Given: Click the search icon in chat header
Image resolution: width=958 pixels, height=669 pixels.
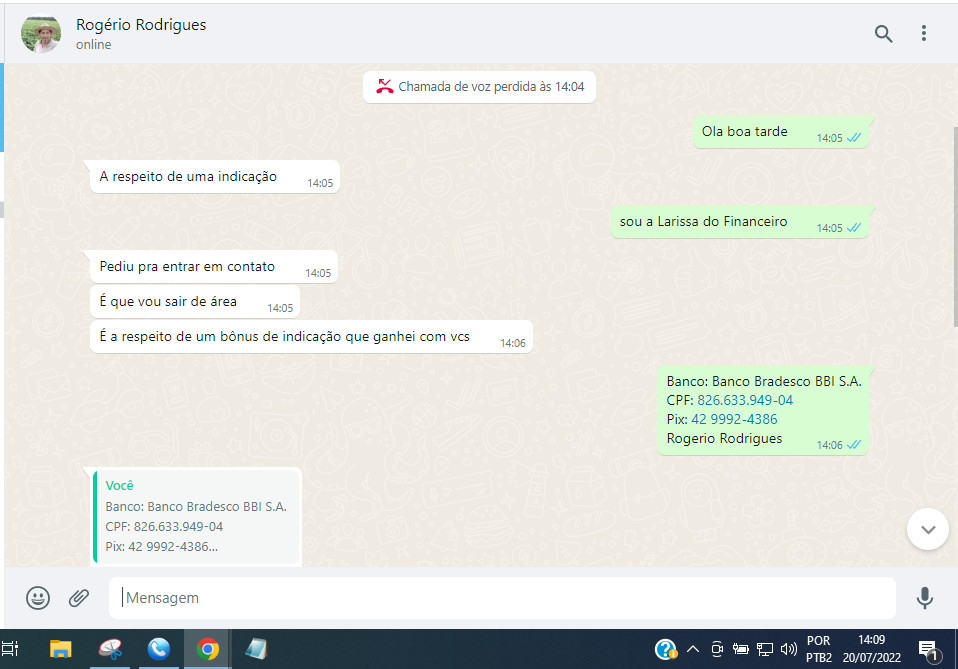Looking at the screenshot, I should pyautogui.click(x=883, y=34).
